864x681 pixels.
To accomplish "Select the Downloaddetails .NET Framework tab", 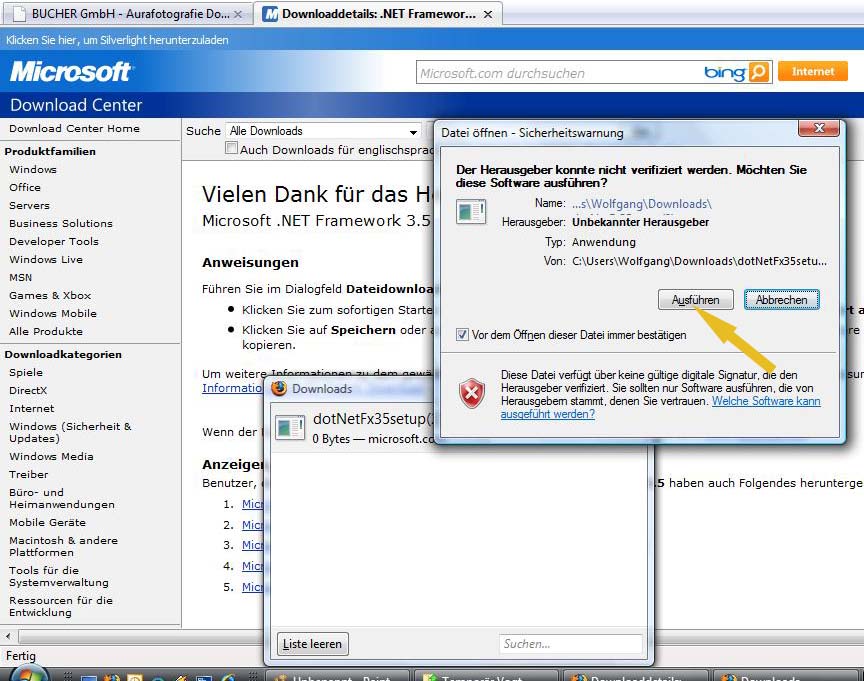I will [378, 14].
